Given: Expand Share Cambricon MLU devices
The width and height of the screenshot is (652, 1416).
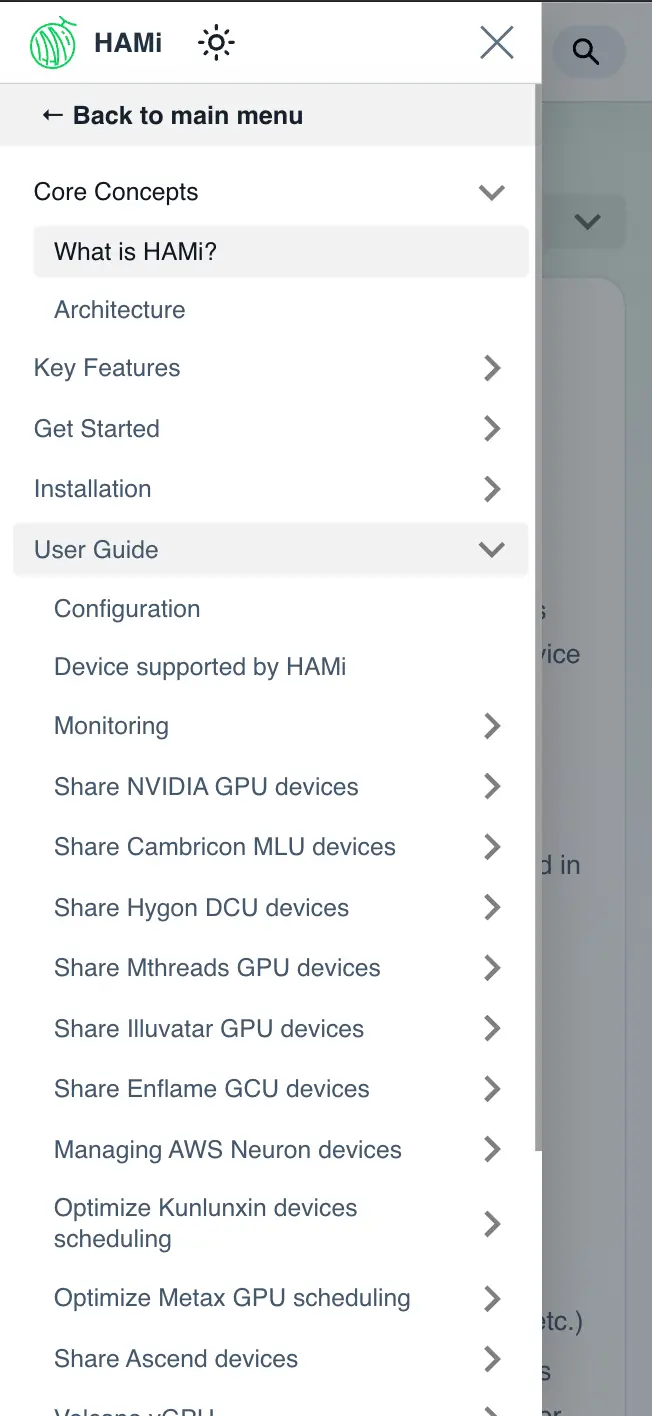Looking at the screenshot, I should click(491, 847).
